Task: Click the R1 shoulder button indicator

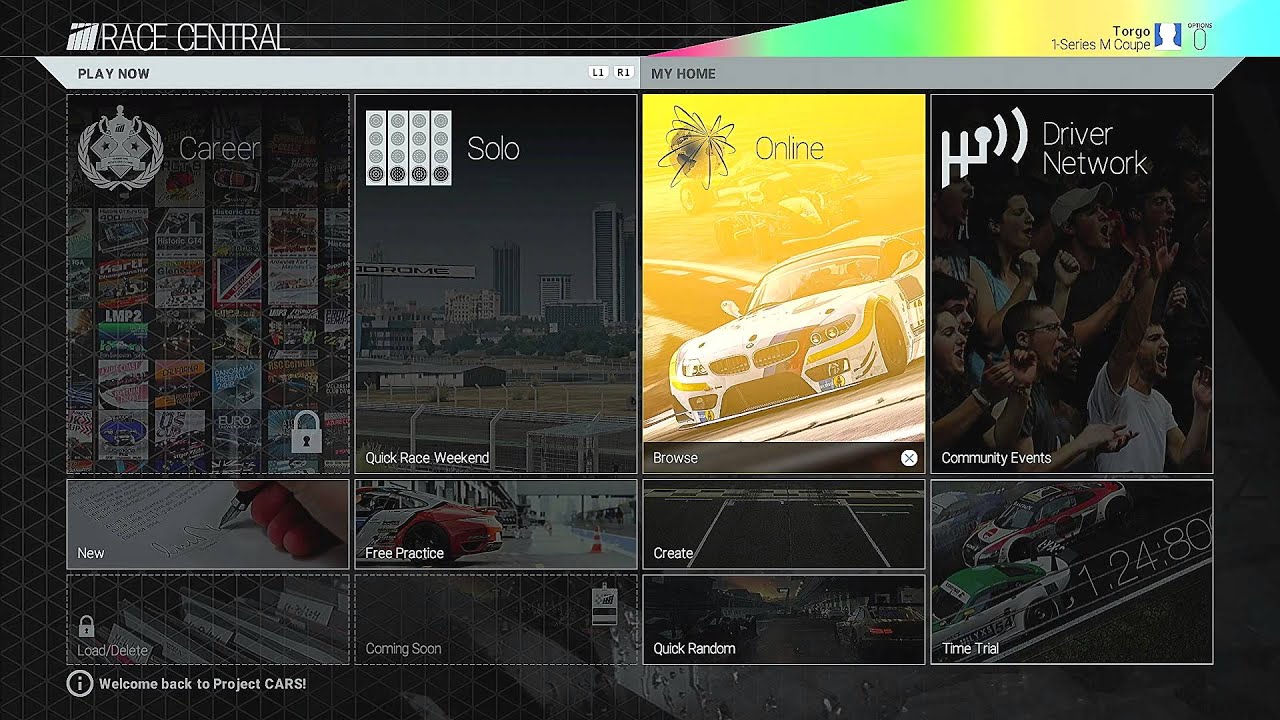Action: (x=623, y=73)
